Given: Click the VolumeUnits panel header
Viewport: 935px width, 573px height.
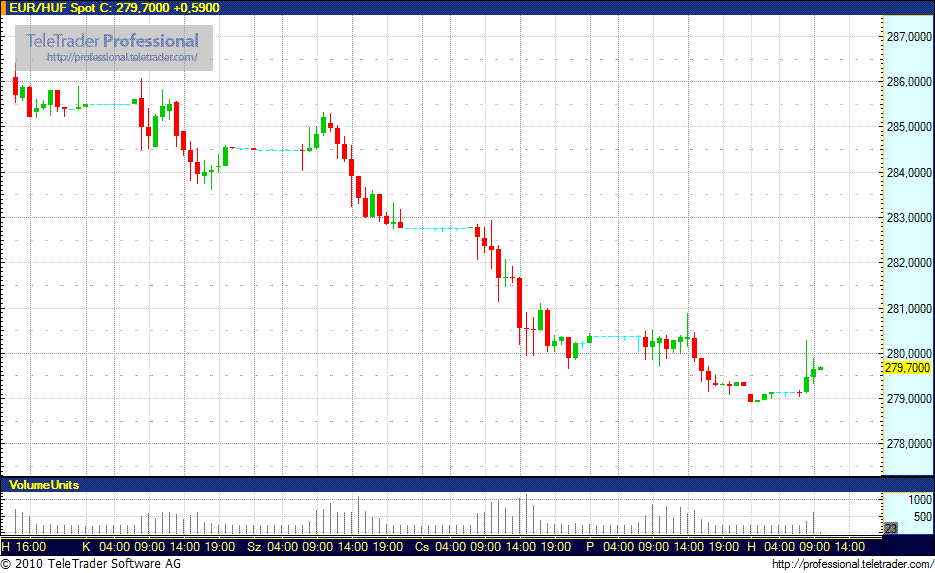Looking at the screenshot, I should pyautogui.click(x=44, y=485).
